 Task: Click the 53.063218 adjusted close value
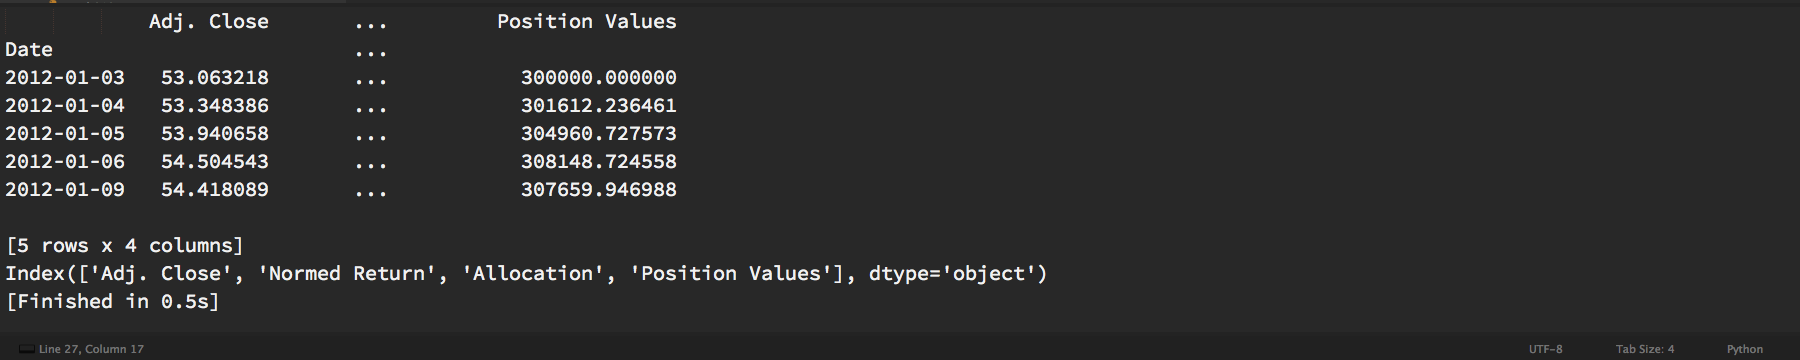pos(215,78)
